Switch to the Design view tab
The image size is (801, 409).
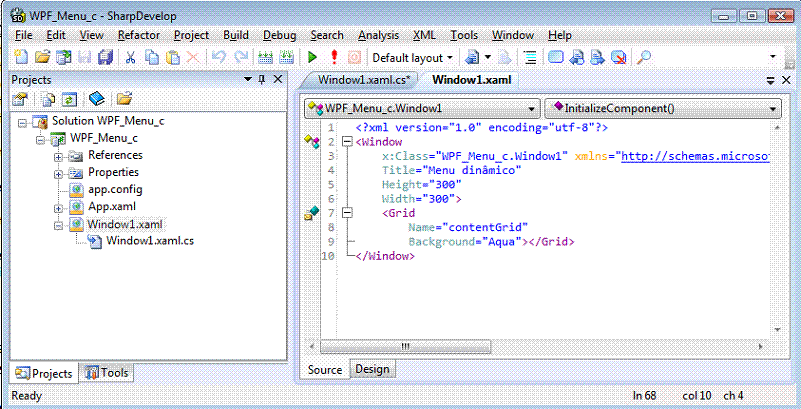coord(372,369)
